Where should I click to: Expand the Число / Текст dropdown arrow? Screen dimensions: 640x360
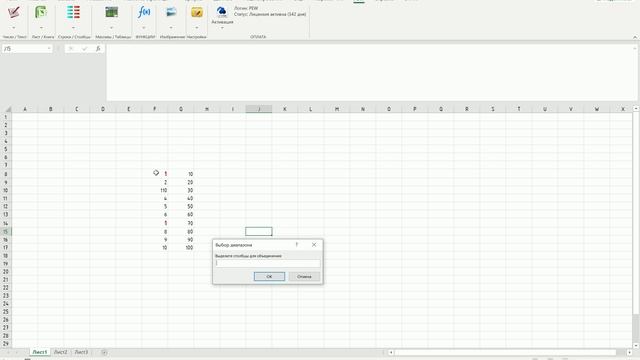[x=13, y=28]
